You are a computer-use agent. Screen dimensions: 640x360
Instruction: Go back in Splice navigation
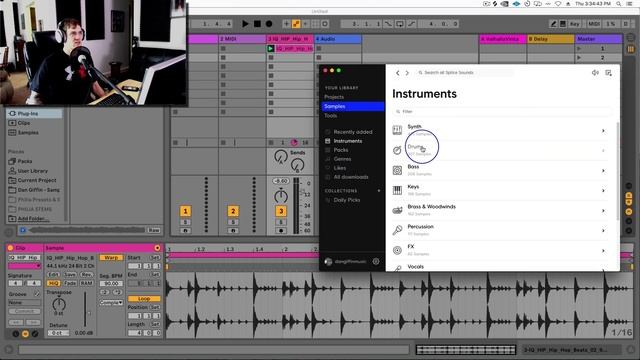click(x=398, y=73)
